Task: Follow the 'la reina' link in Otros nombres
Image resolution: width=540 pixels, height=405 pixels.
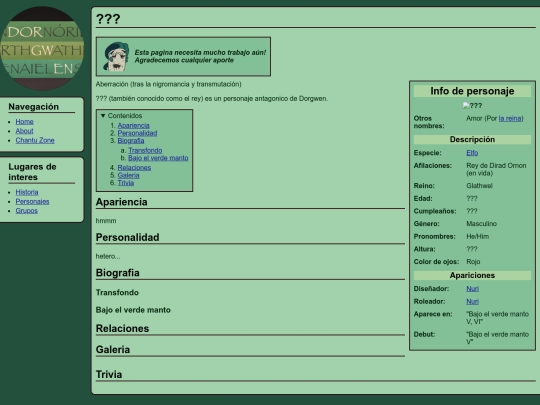Action: [x=510, y=118]
